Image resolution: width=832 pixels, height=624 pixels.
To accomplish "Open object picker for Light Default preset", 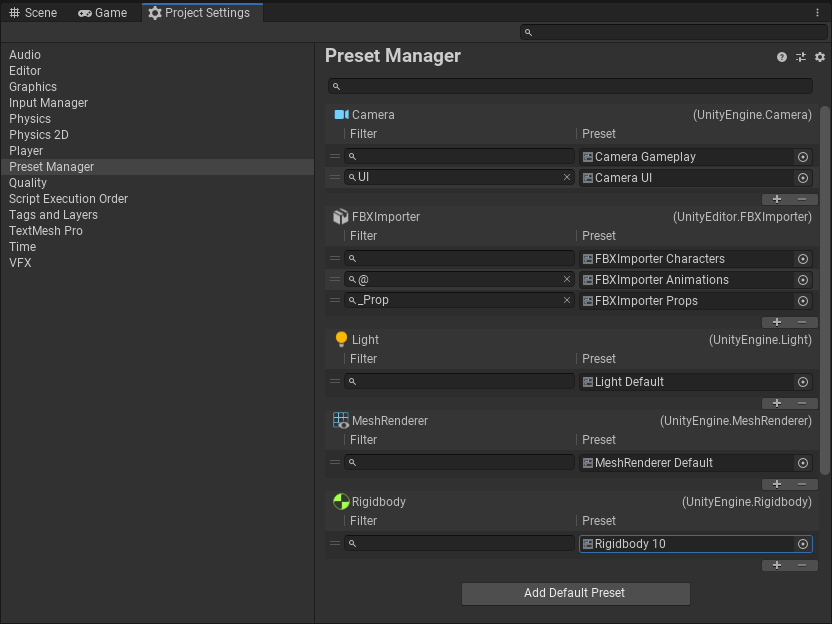I will [803, 382].
